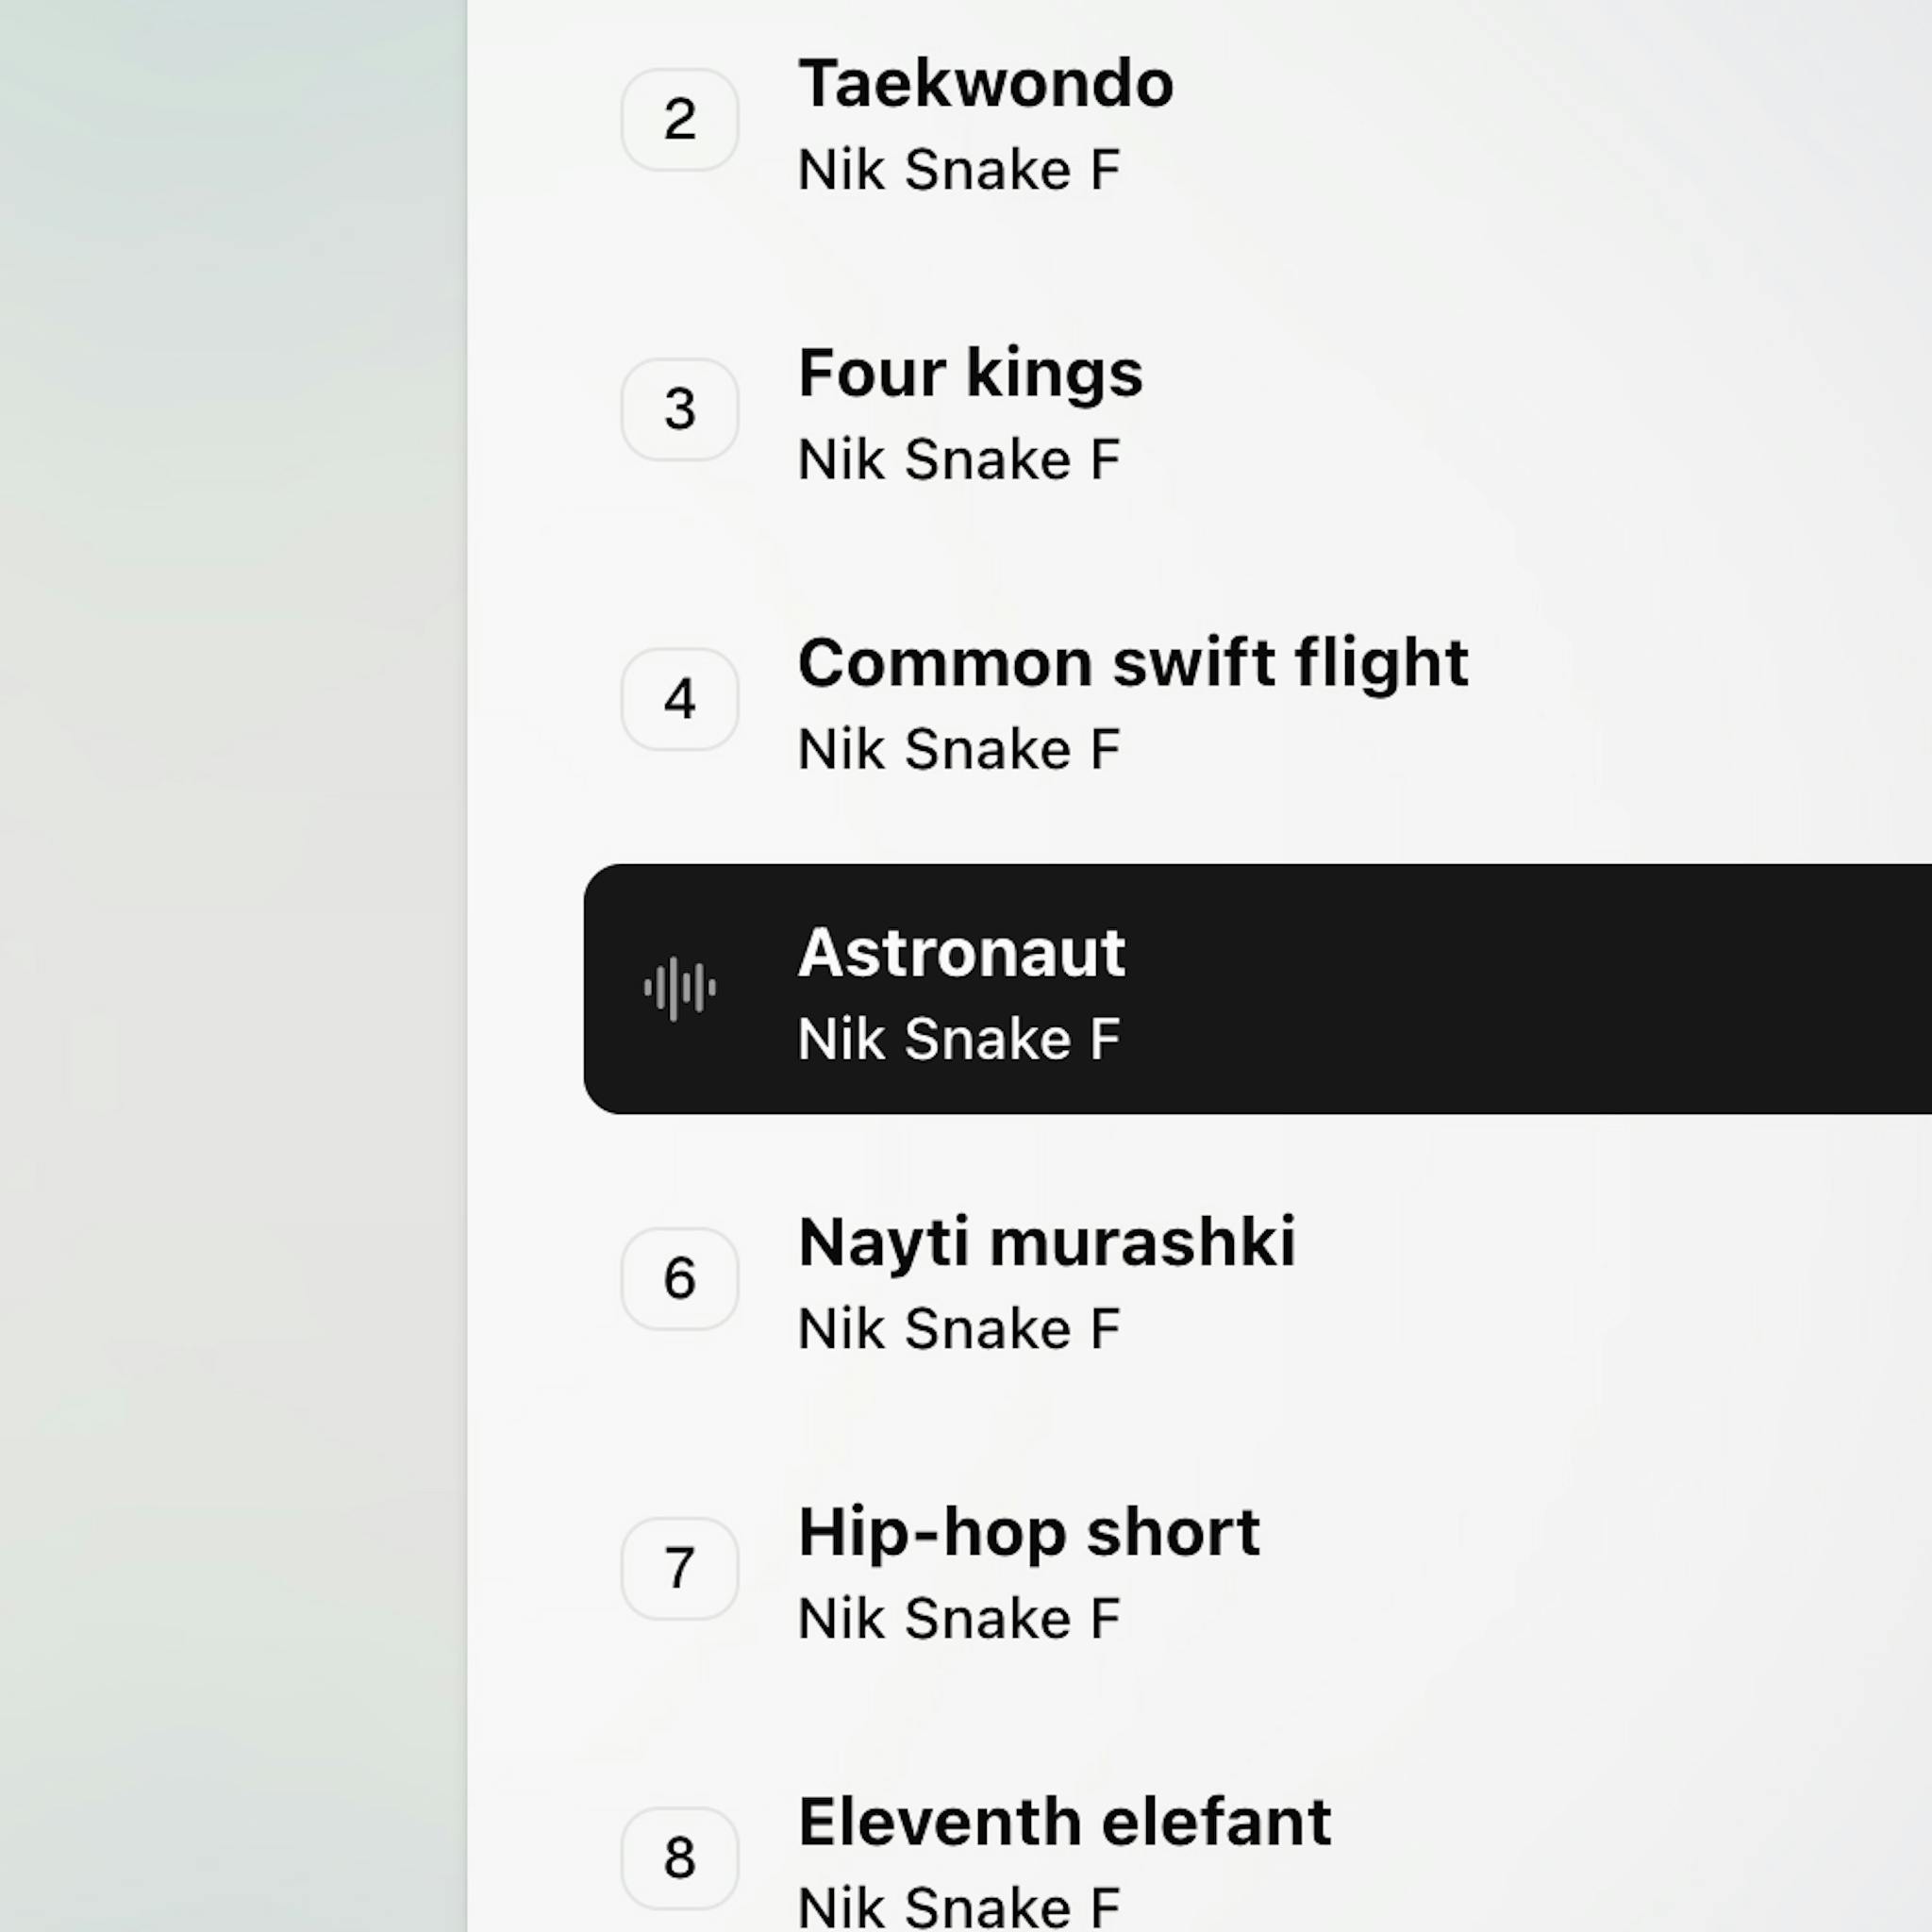Click the number 6 badge beside Nayti murashki
Image resolution: width=1932 pixels, height=1932 pixels.
coord(679,1279)
